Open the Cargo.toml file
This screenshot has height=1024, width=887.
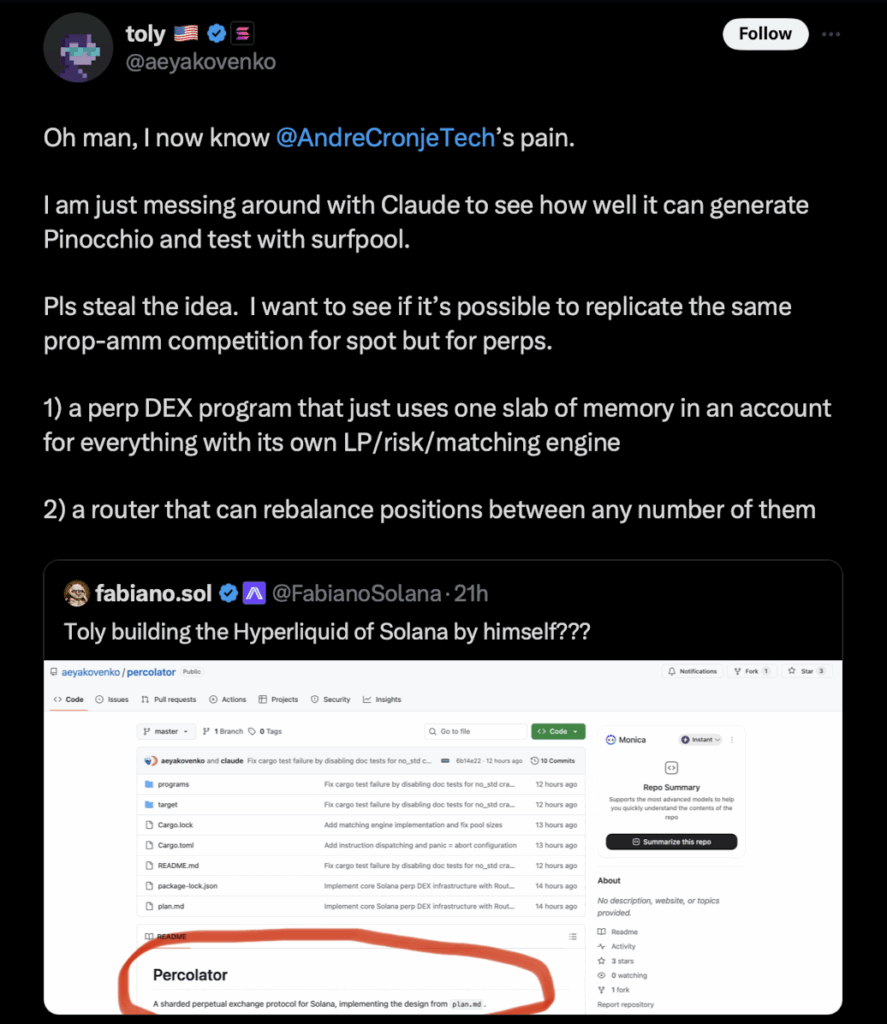175,845
